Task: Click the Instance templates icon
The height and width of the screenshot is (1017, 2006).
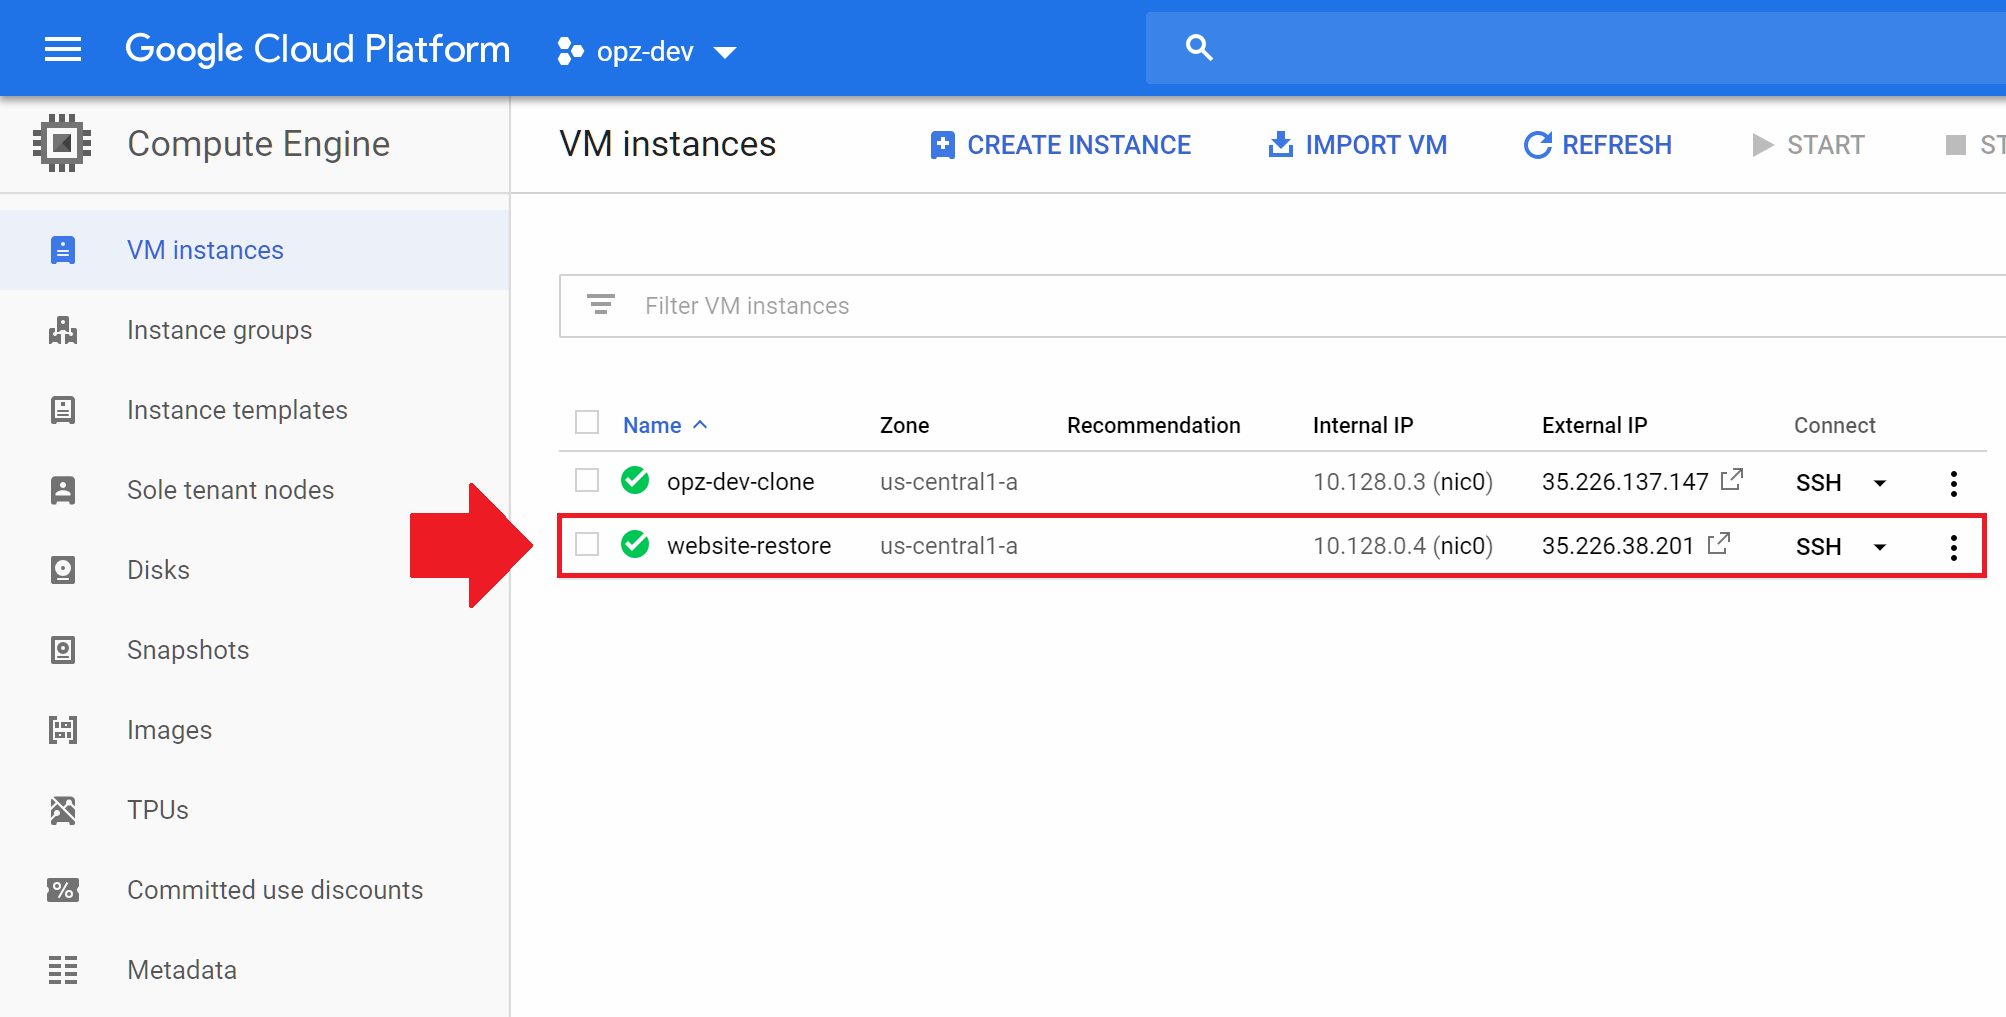Action: (x=63, y=410)
